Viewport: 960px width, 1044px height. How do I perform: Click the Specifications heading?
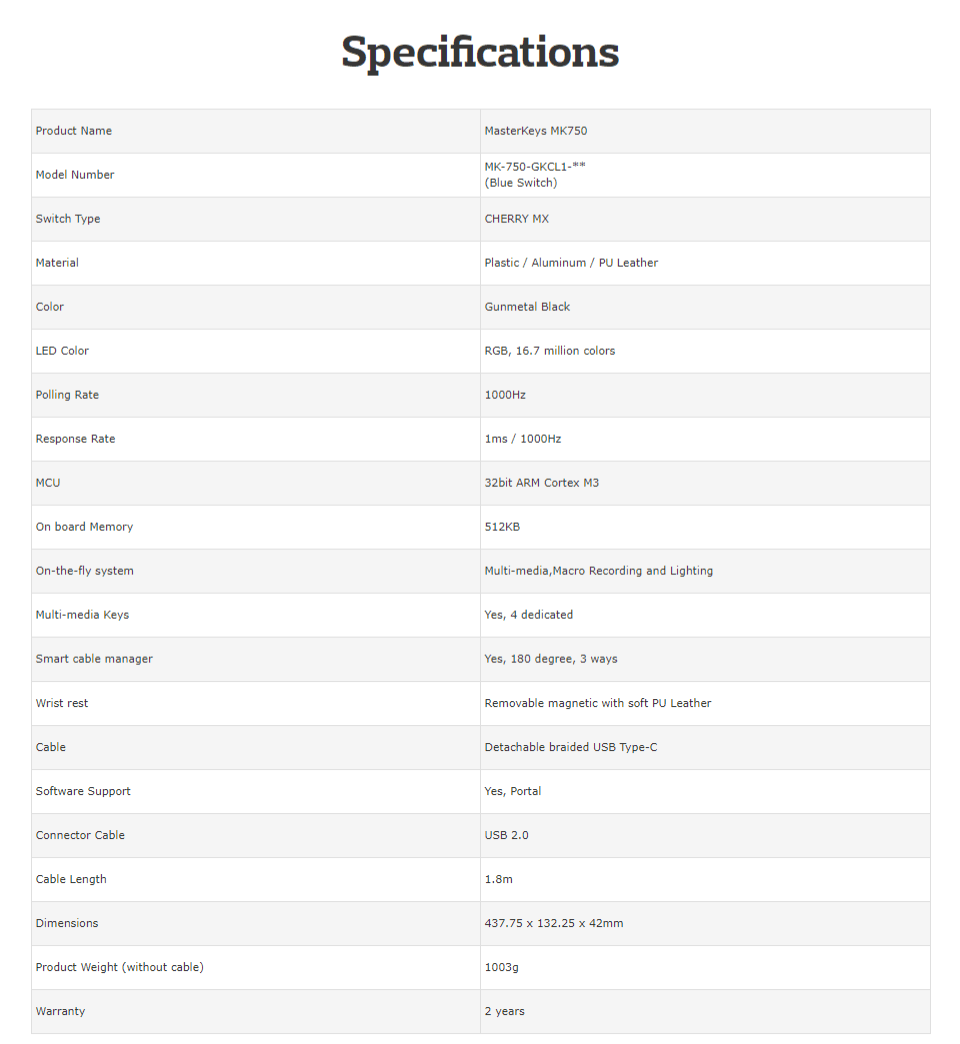pyautogui.click(x=480, y=52)
